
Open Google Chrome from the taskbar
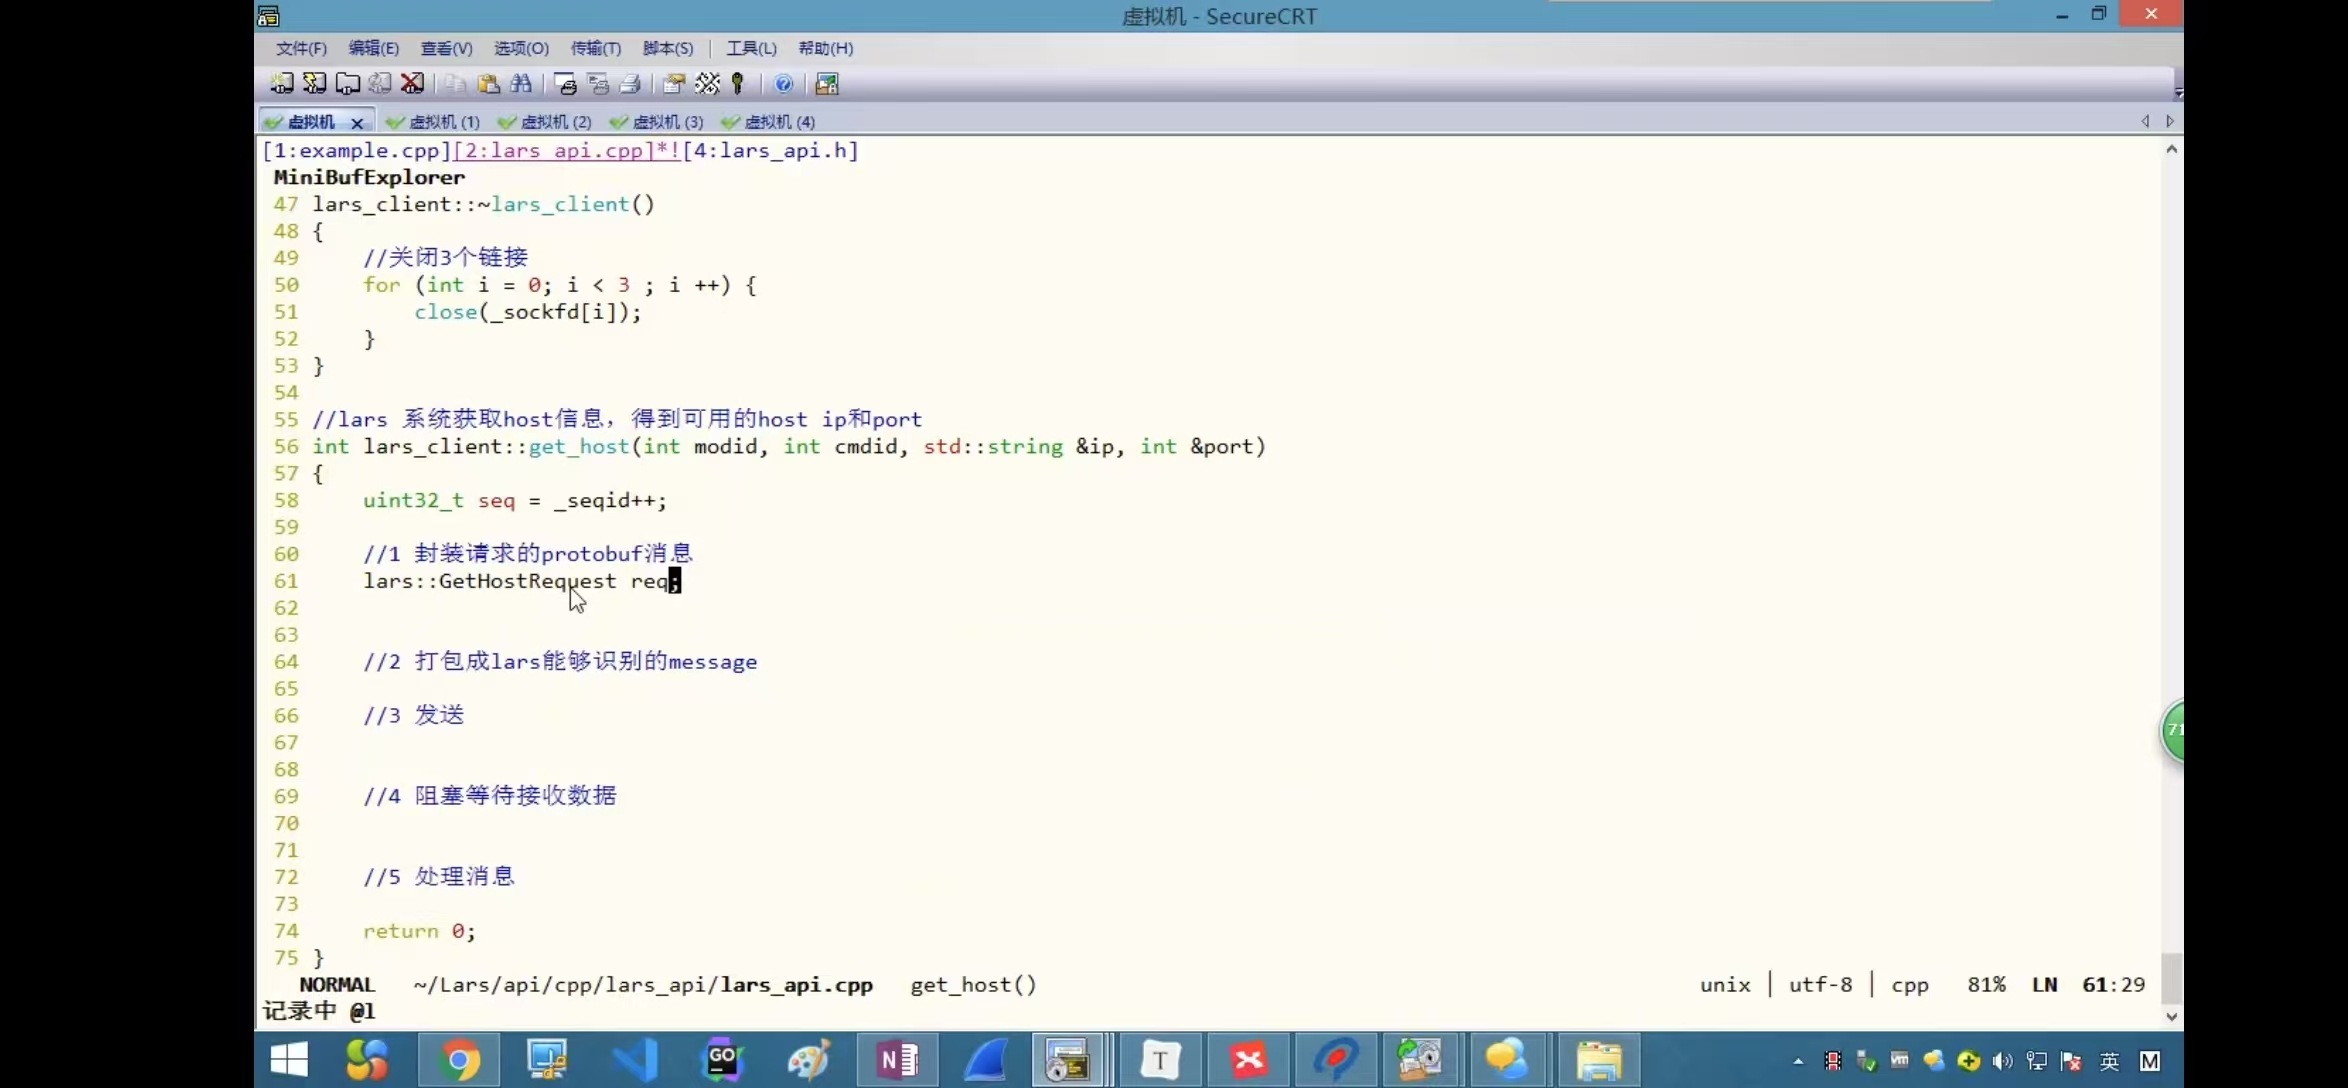[459, 1060]
